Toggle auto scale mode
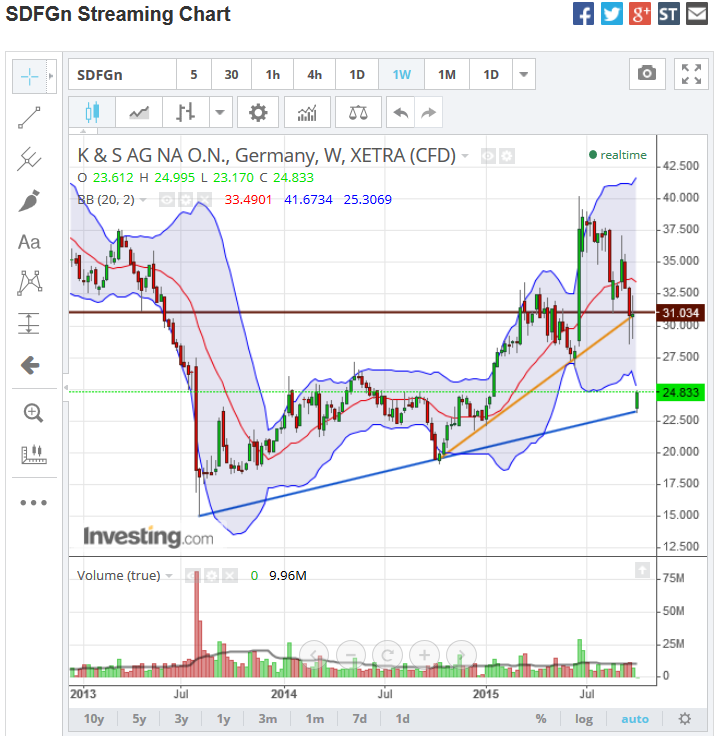715x736 pixels. [x=635, y=719]
